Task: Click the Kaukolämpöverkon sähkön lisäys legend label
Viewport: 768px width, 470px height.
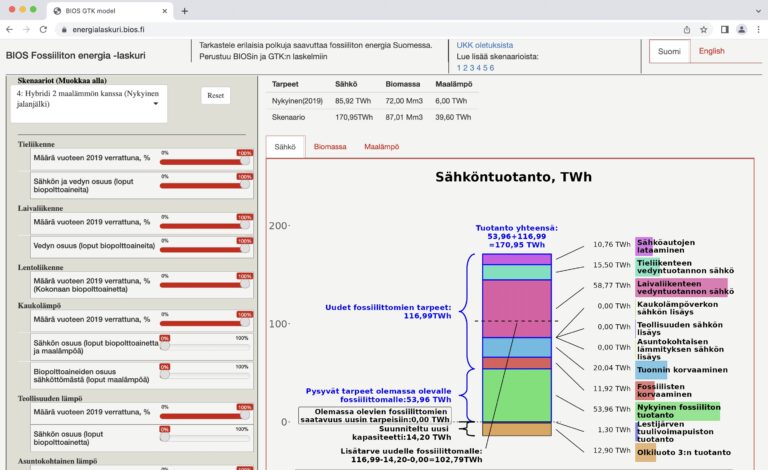Action: (x=677, y=308)
